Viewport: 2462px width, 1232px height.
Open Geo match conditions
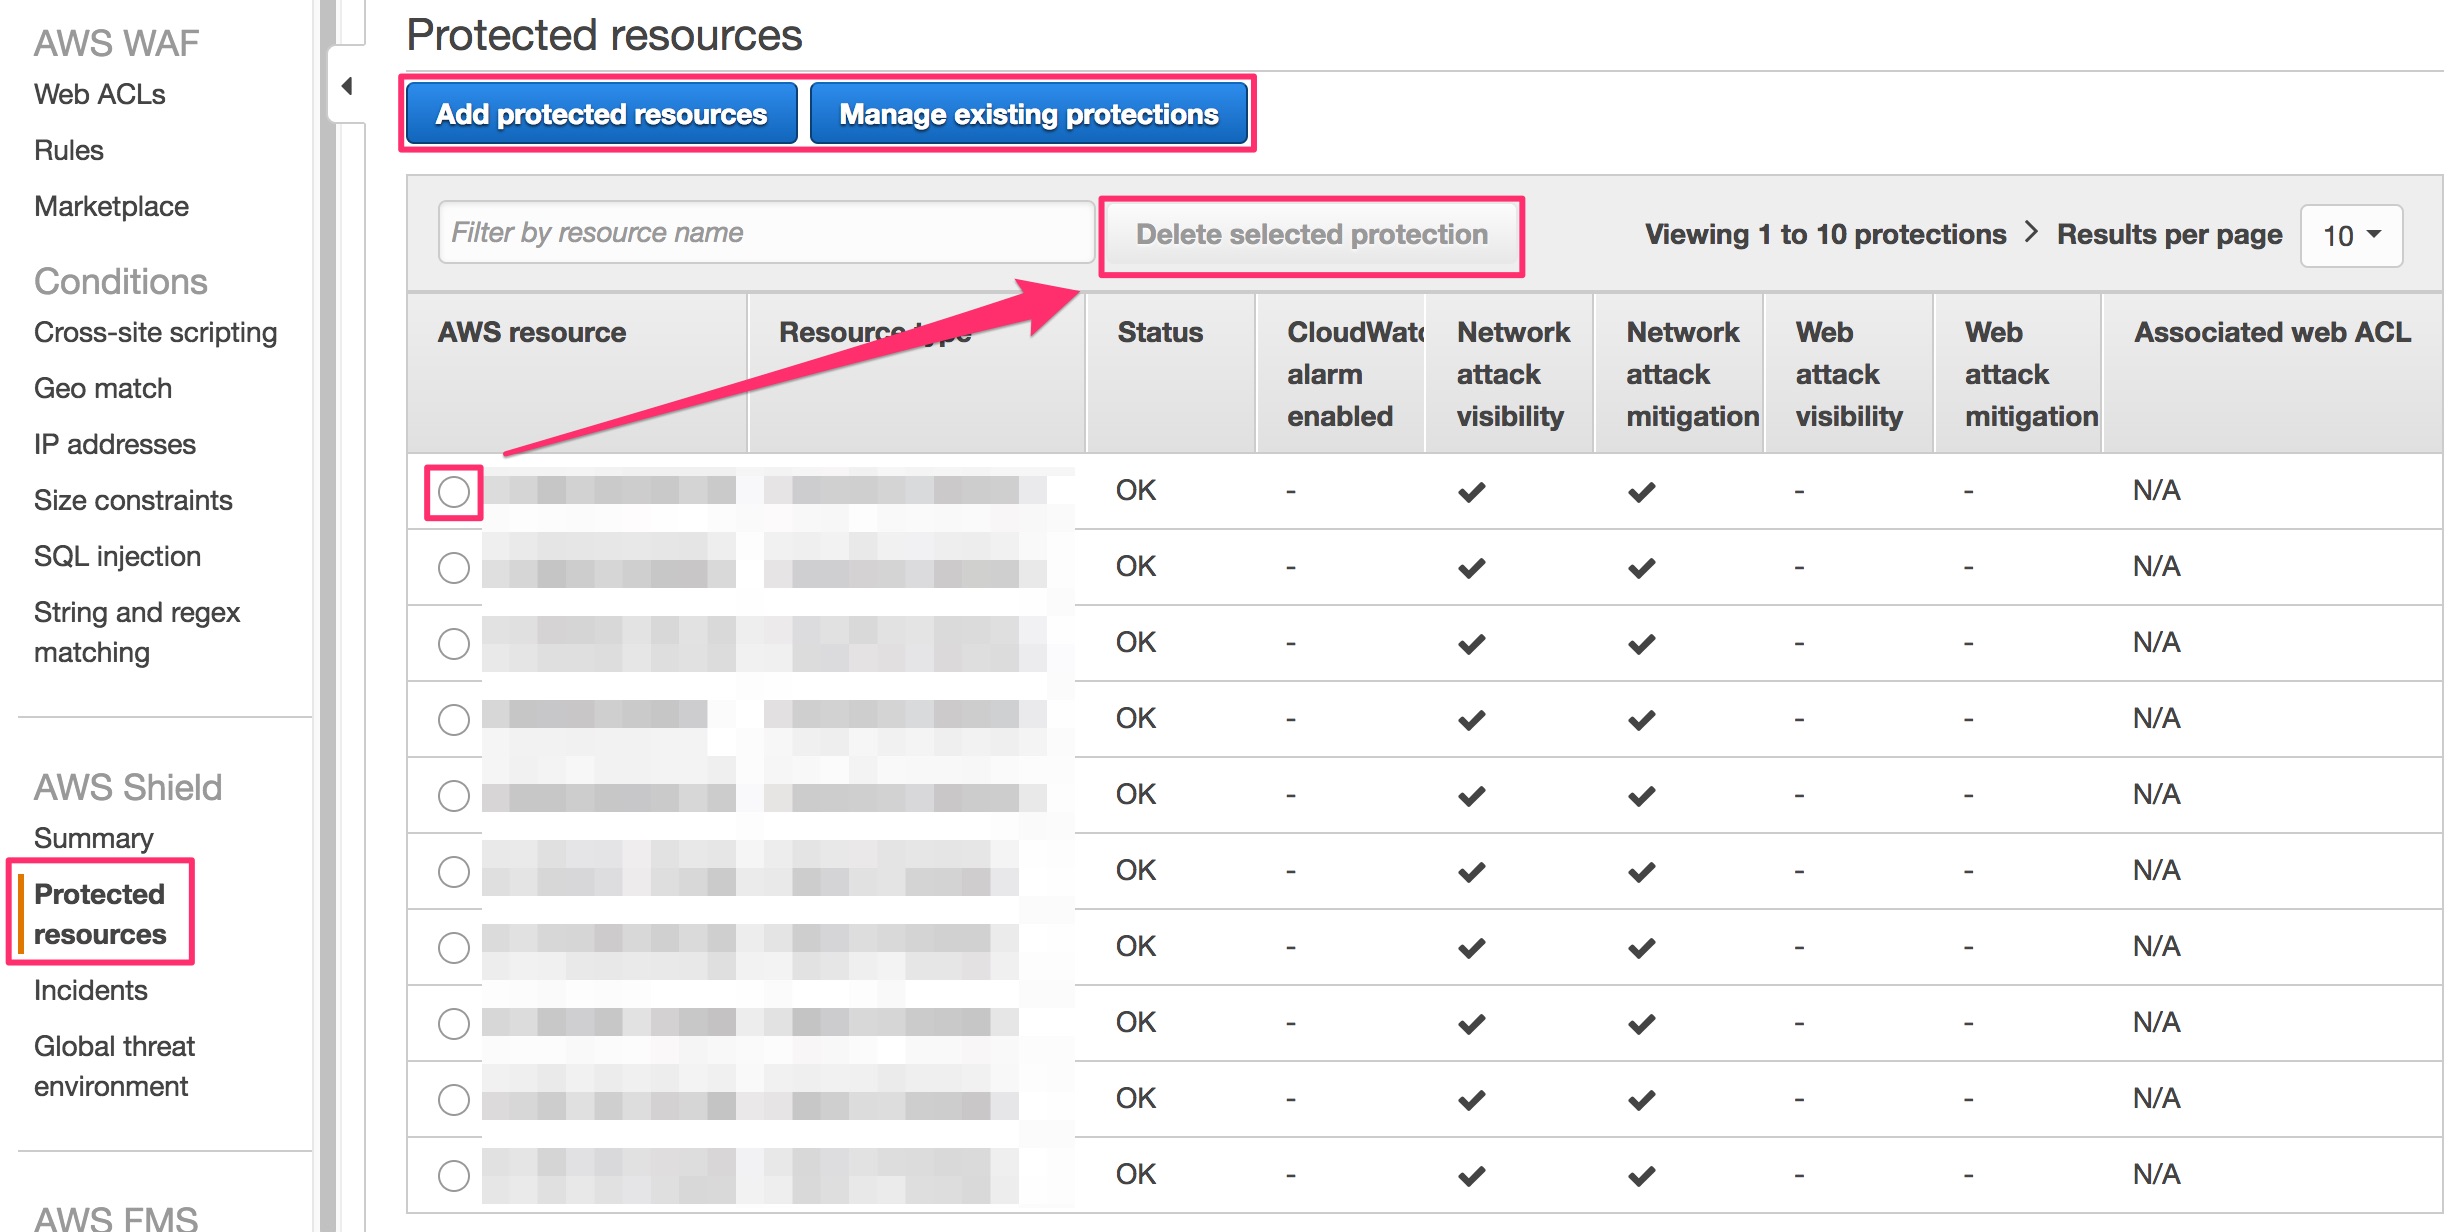click(103, 388)
